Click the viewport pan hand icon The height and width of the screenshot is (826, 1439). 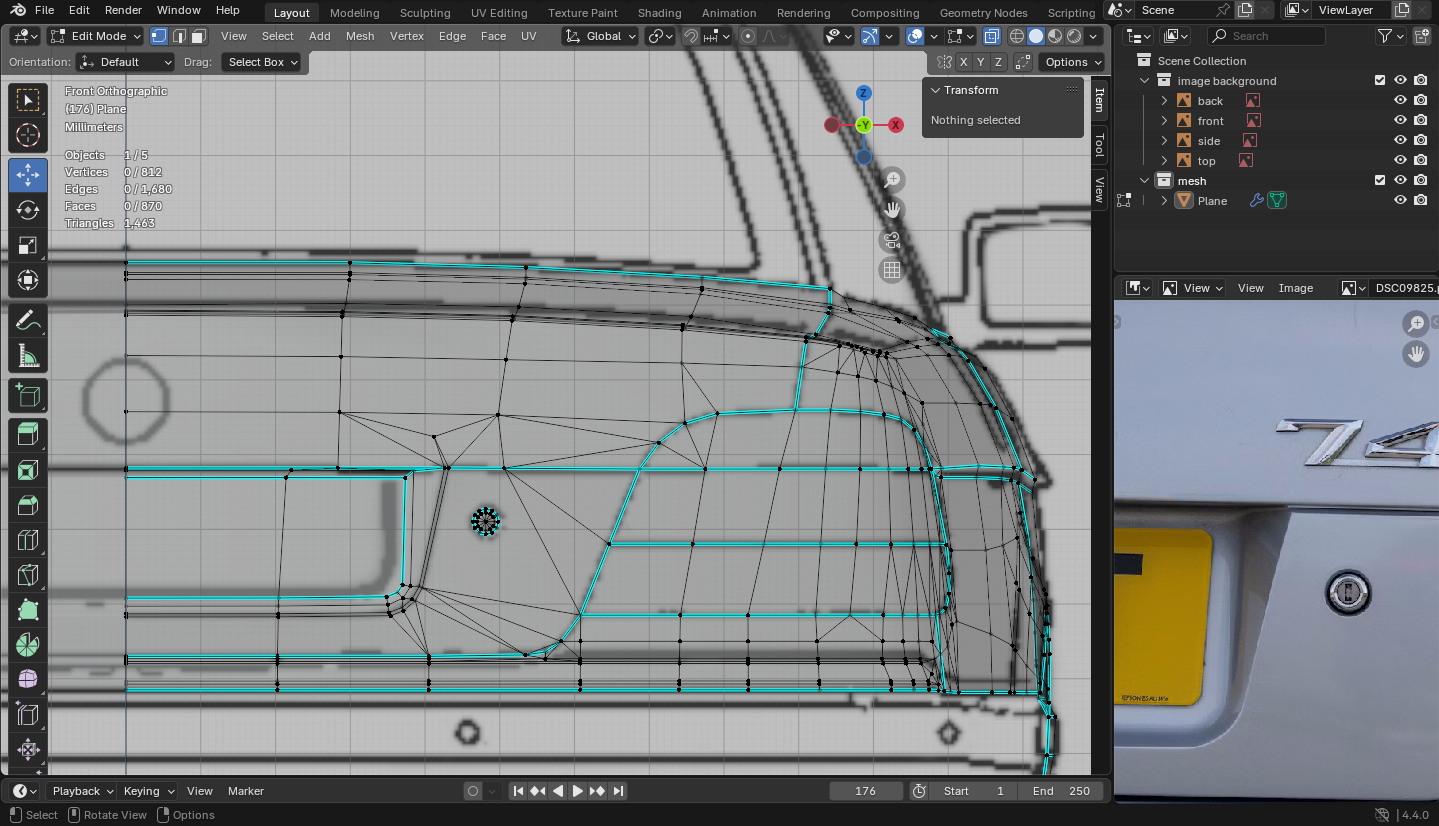click(x=892, y=210)
